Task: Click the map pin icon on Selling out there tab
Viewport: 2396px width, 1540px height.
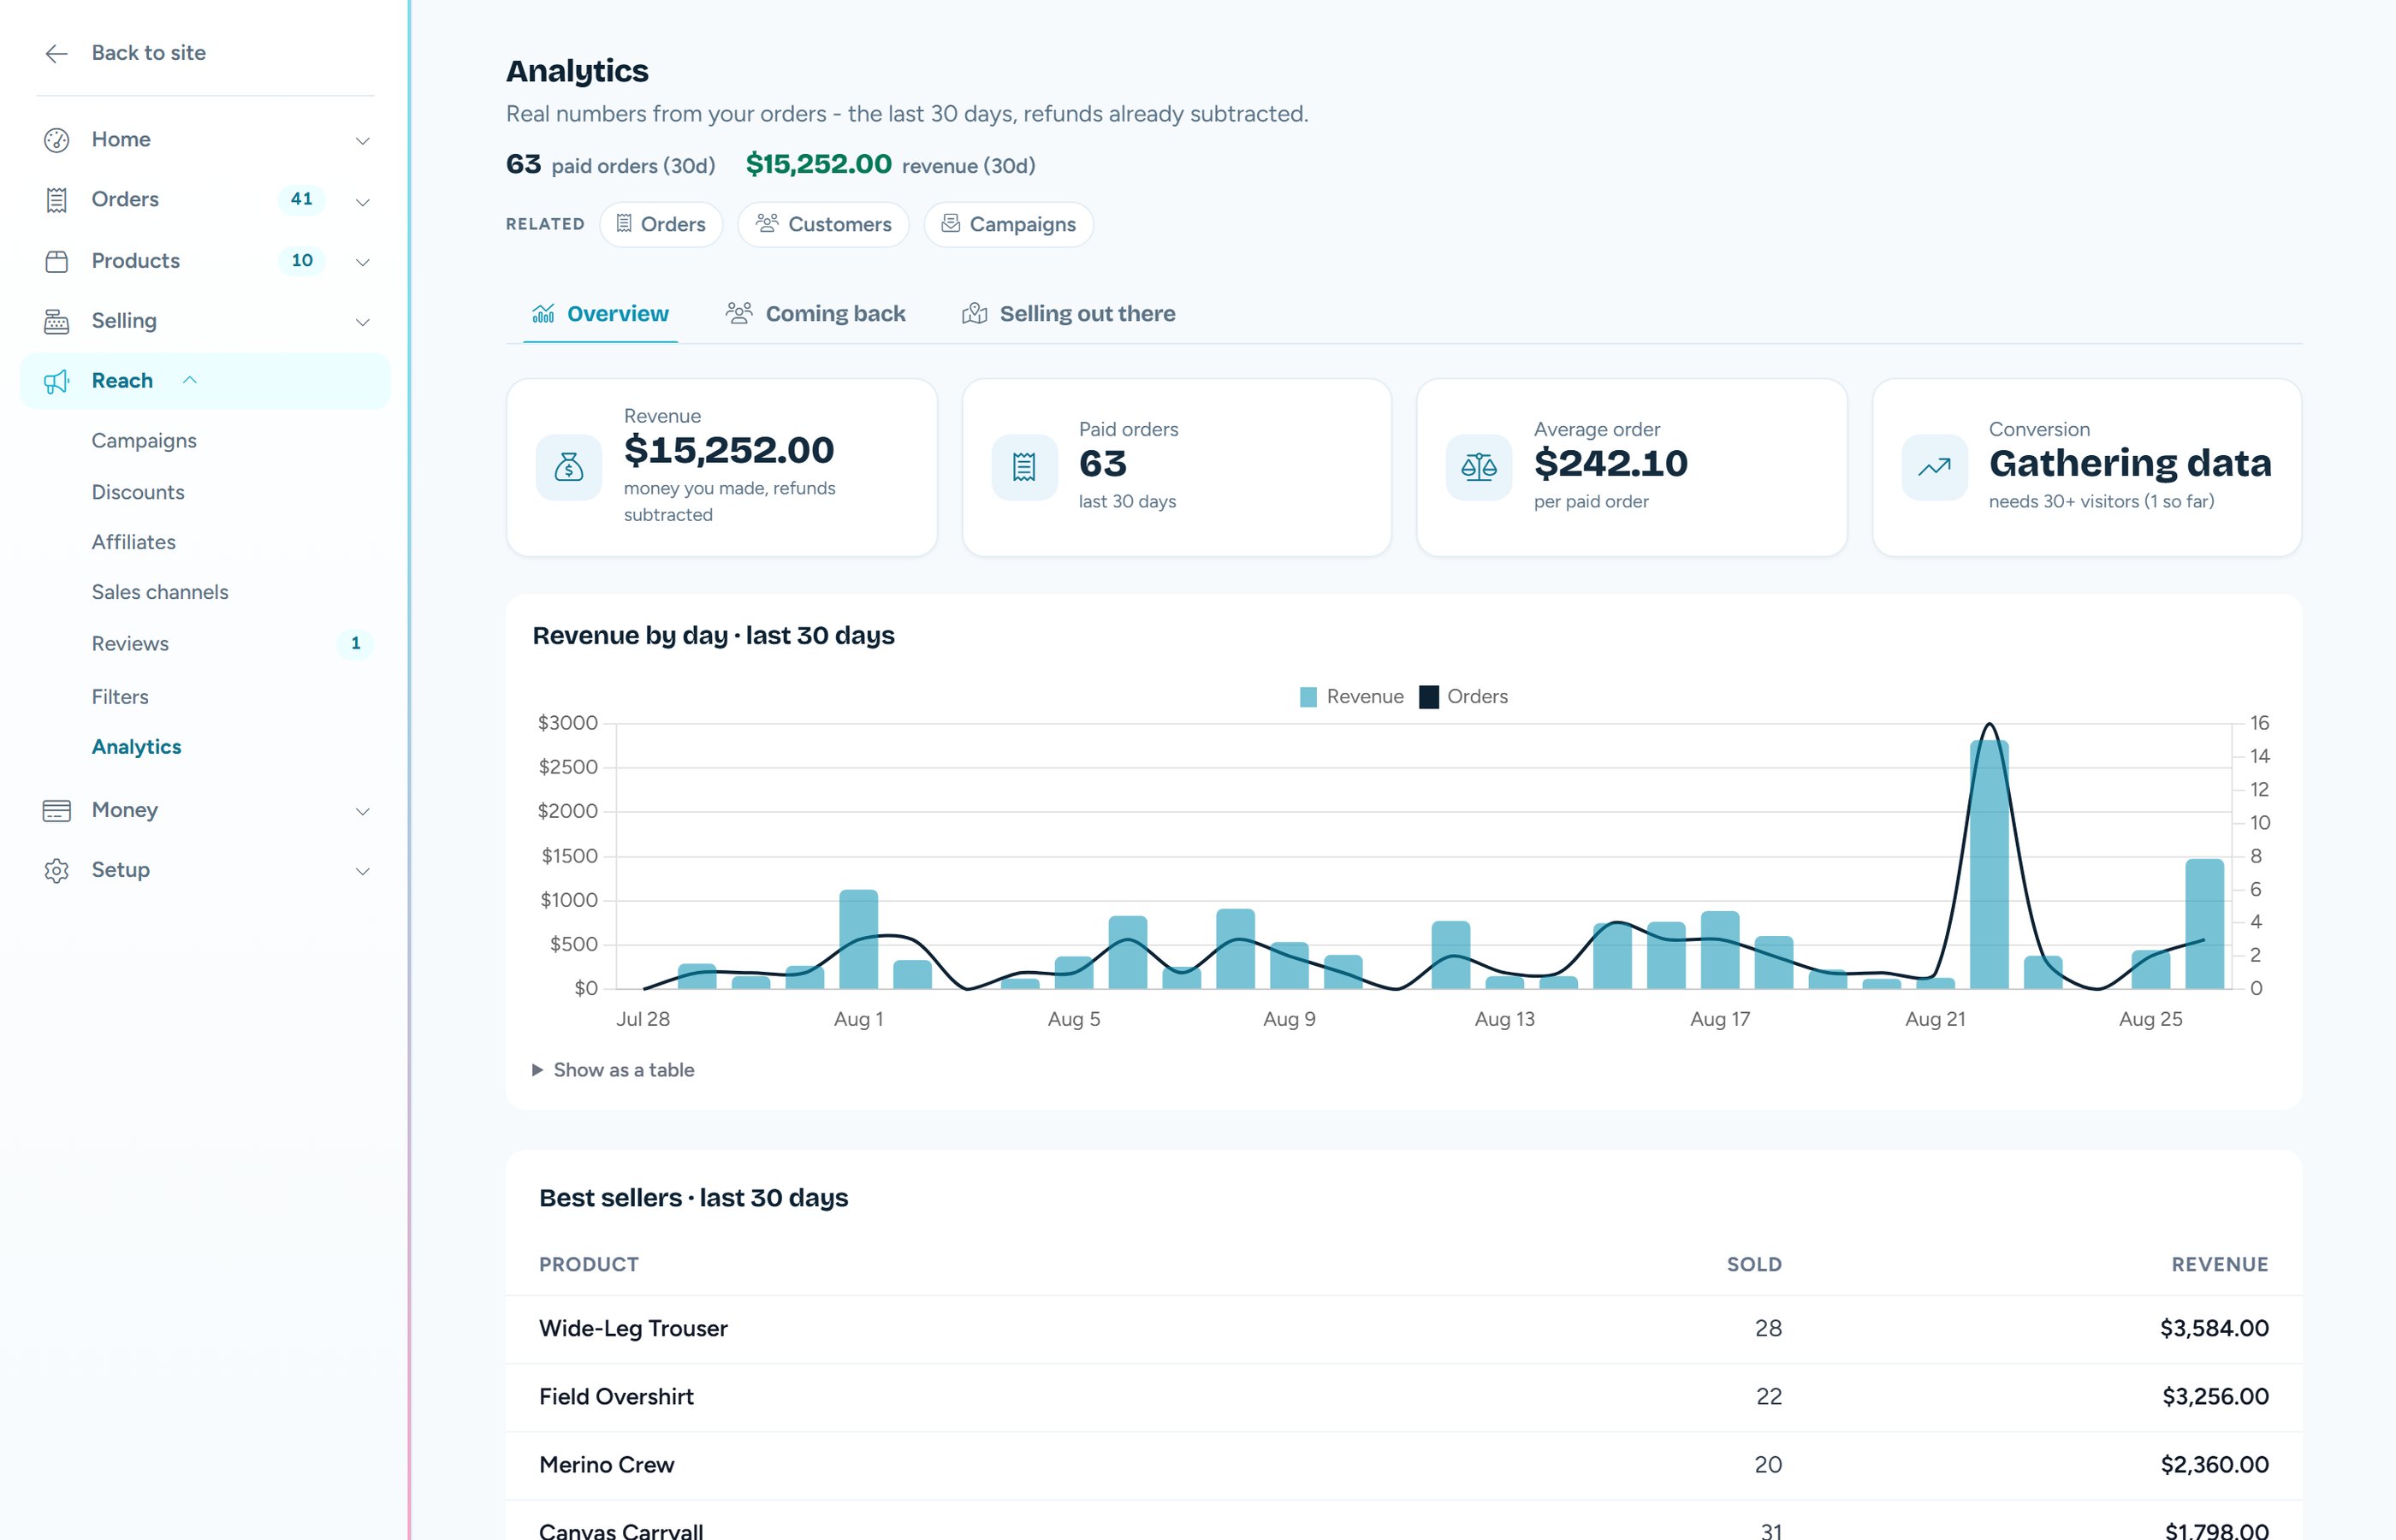Action: tap(975, 314)
